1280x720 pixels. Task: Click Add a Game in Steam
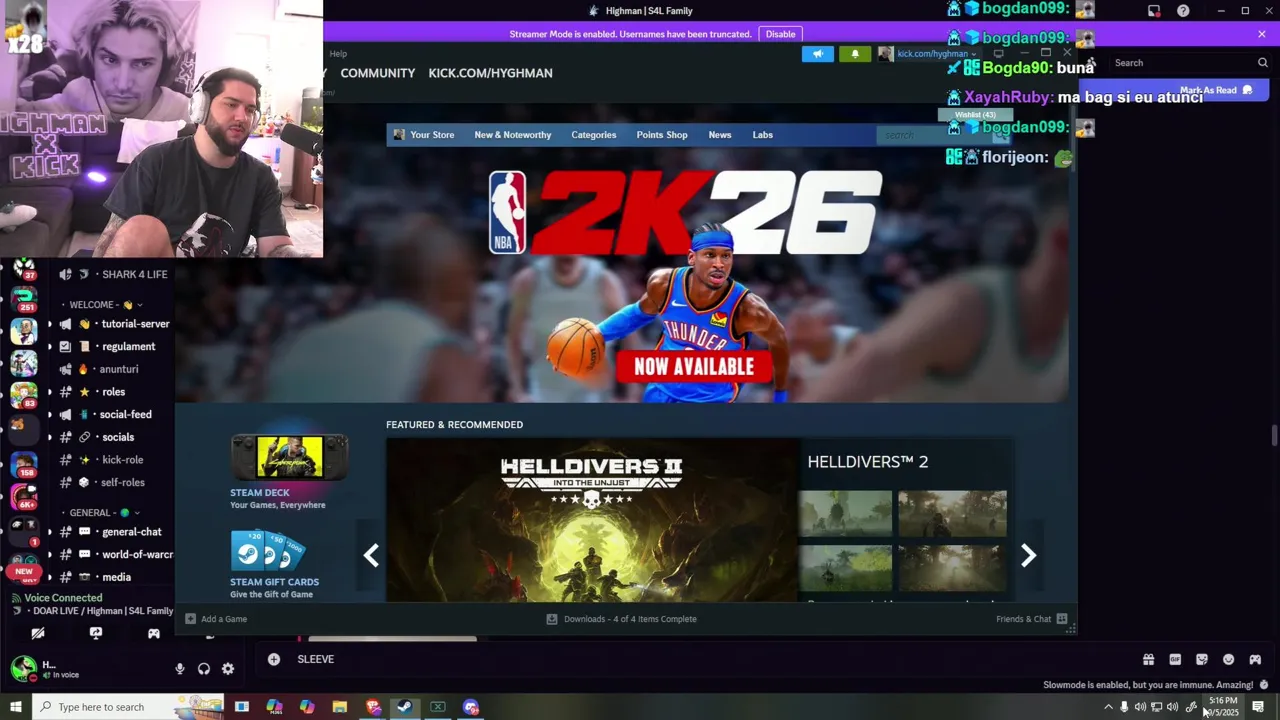click(x=216, y=619)
